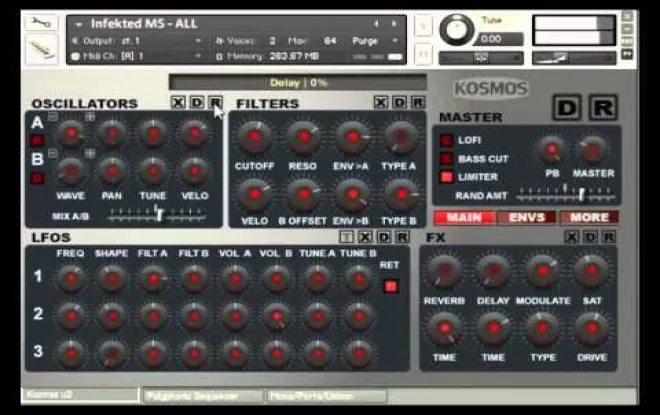This screenshot has height=415, width=660.
Task: Click the D button in the LFOs header
Action: (x=383, y=237)
